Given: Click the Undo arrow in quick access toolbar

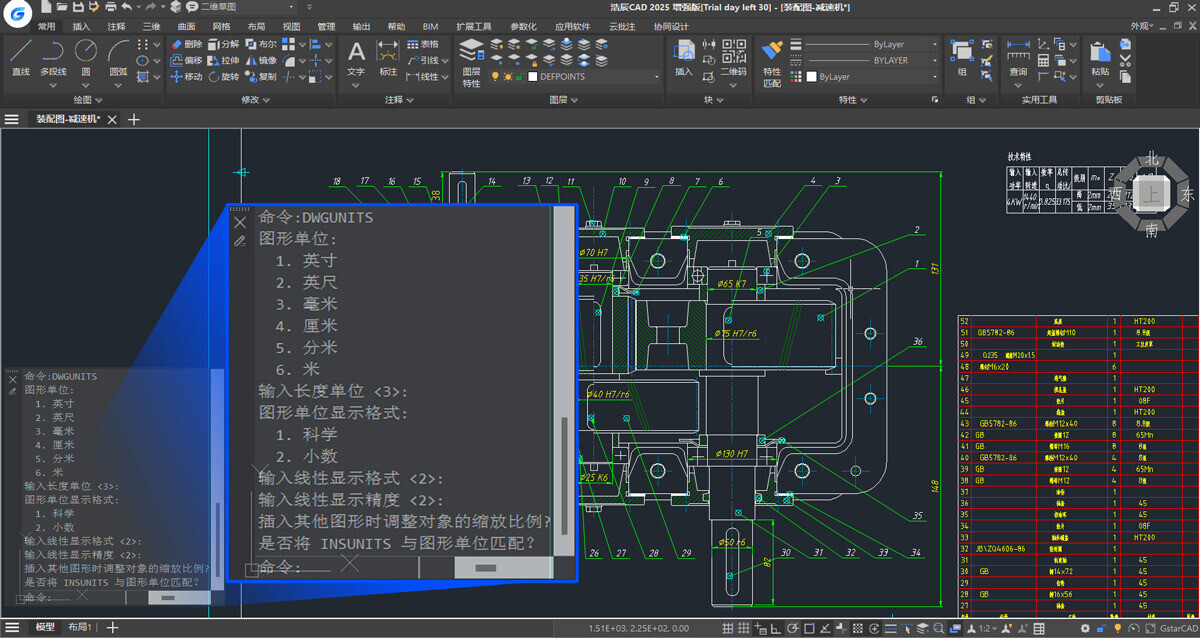Looking at the screenshot, I should click(126, 7).
